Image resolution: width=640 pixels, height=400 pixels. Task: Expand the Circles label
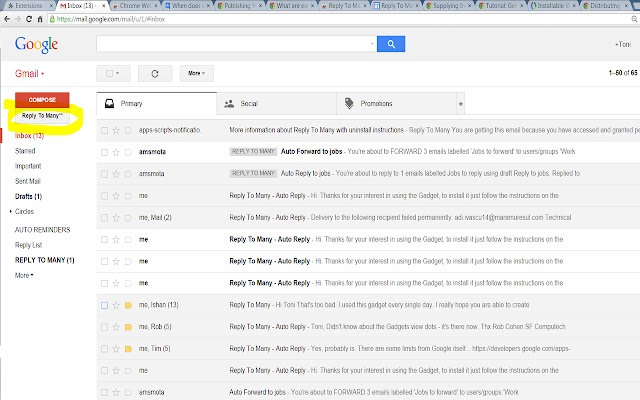11,211
